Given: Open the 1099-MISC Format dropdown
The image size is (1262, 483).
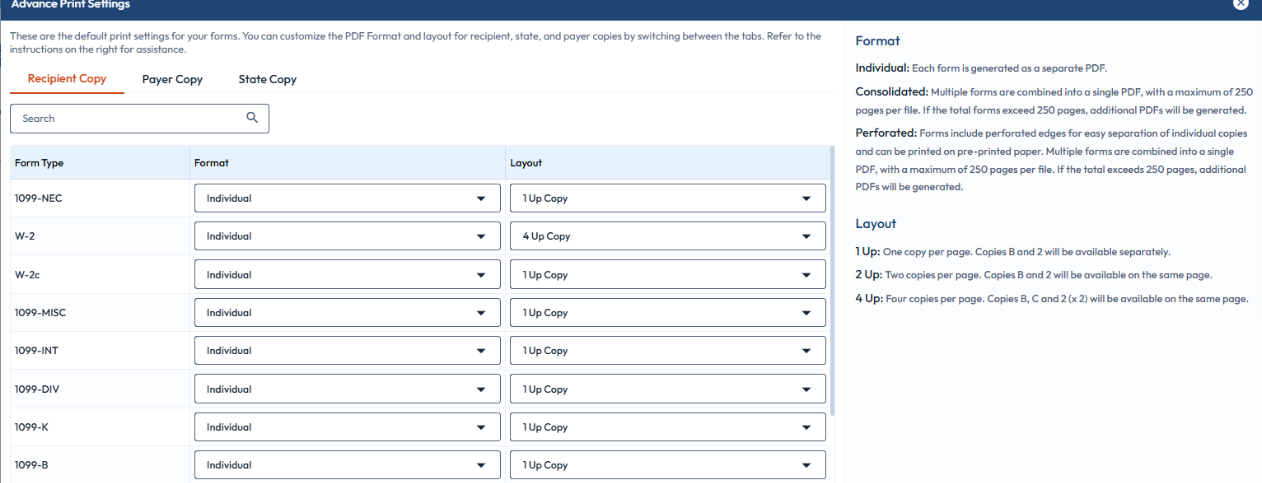Looking at the screenshot, I should coord(346,312).
